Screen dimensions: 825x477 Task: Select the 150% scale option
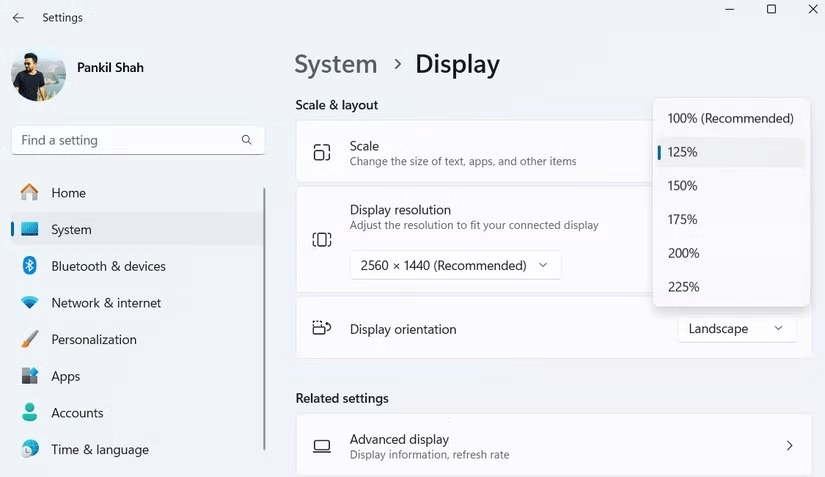pyautogui.click(x=683, y=186)
